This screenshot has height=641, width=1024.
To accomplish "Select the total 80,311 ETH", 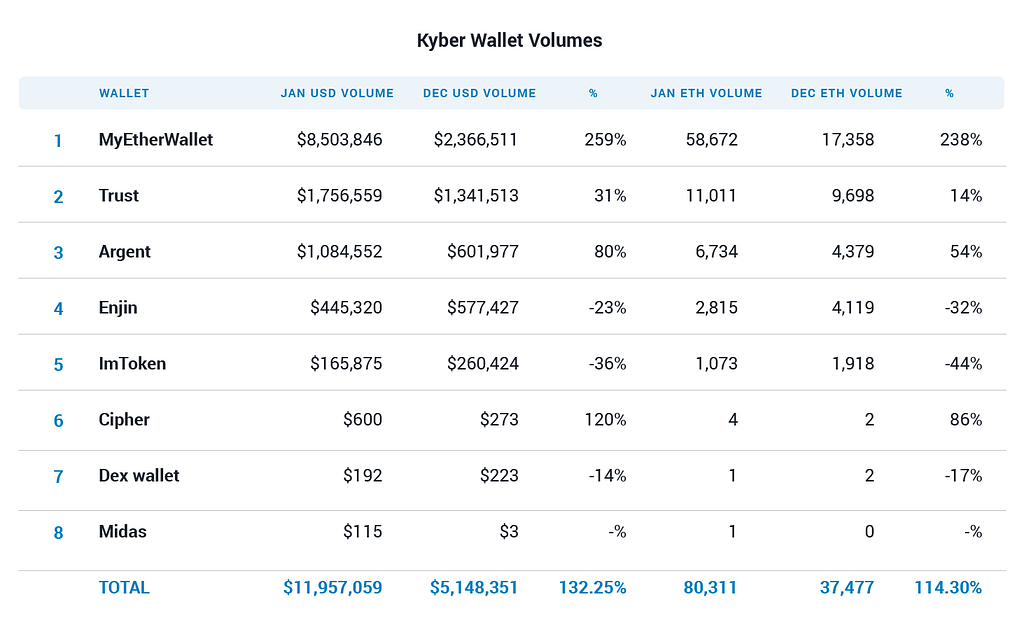I will (x=710, y=587).
